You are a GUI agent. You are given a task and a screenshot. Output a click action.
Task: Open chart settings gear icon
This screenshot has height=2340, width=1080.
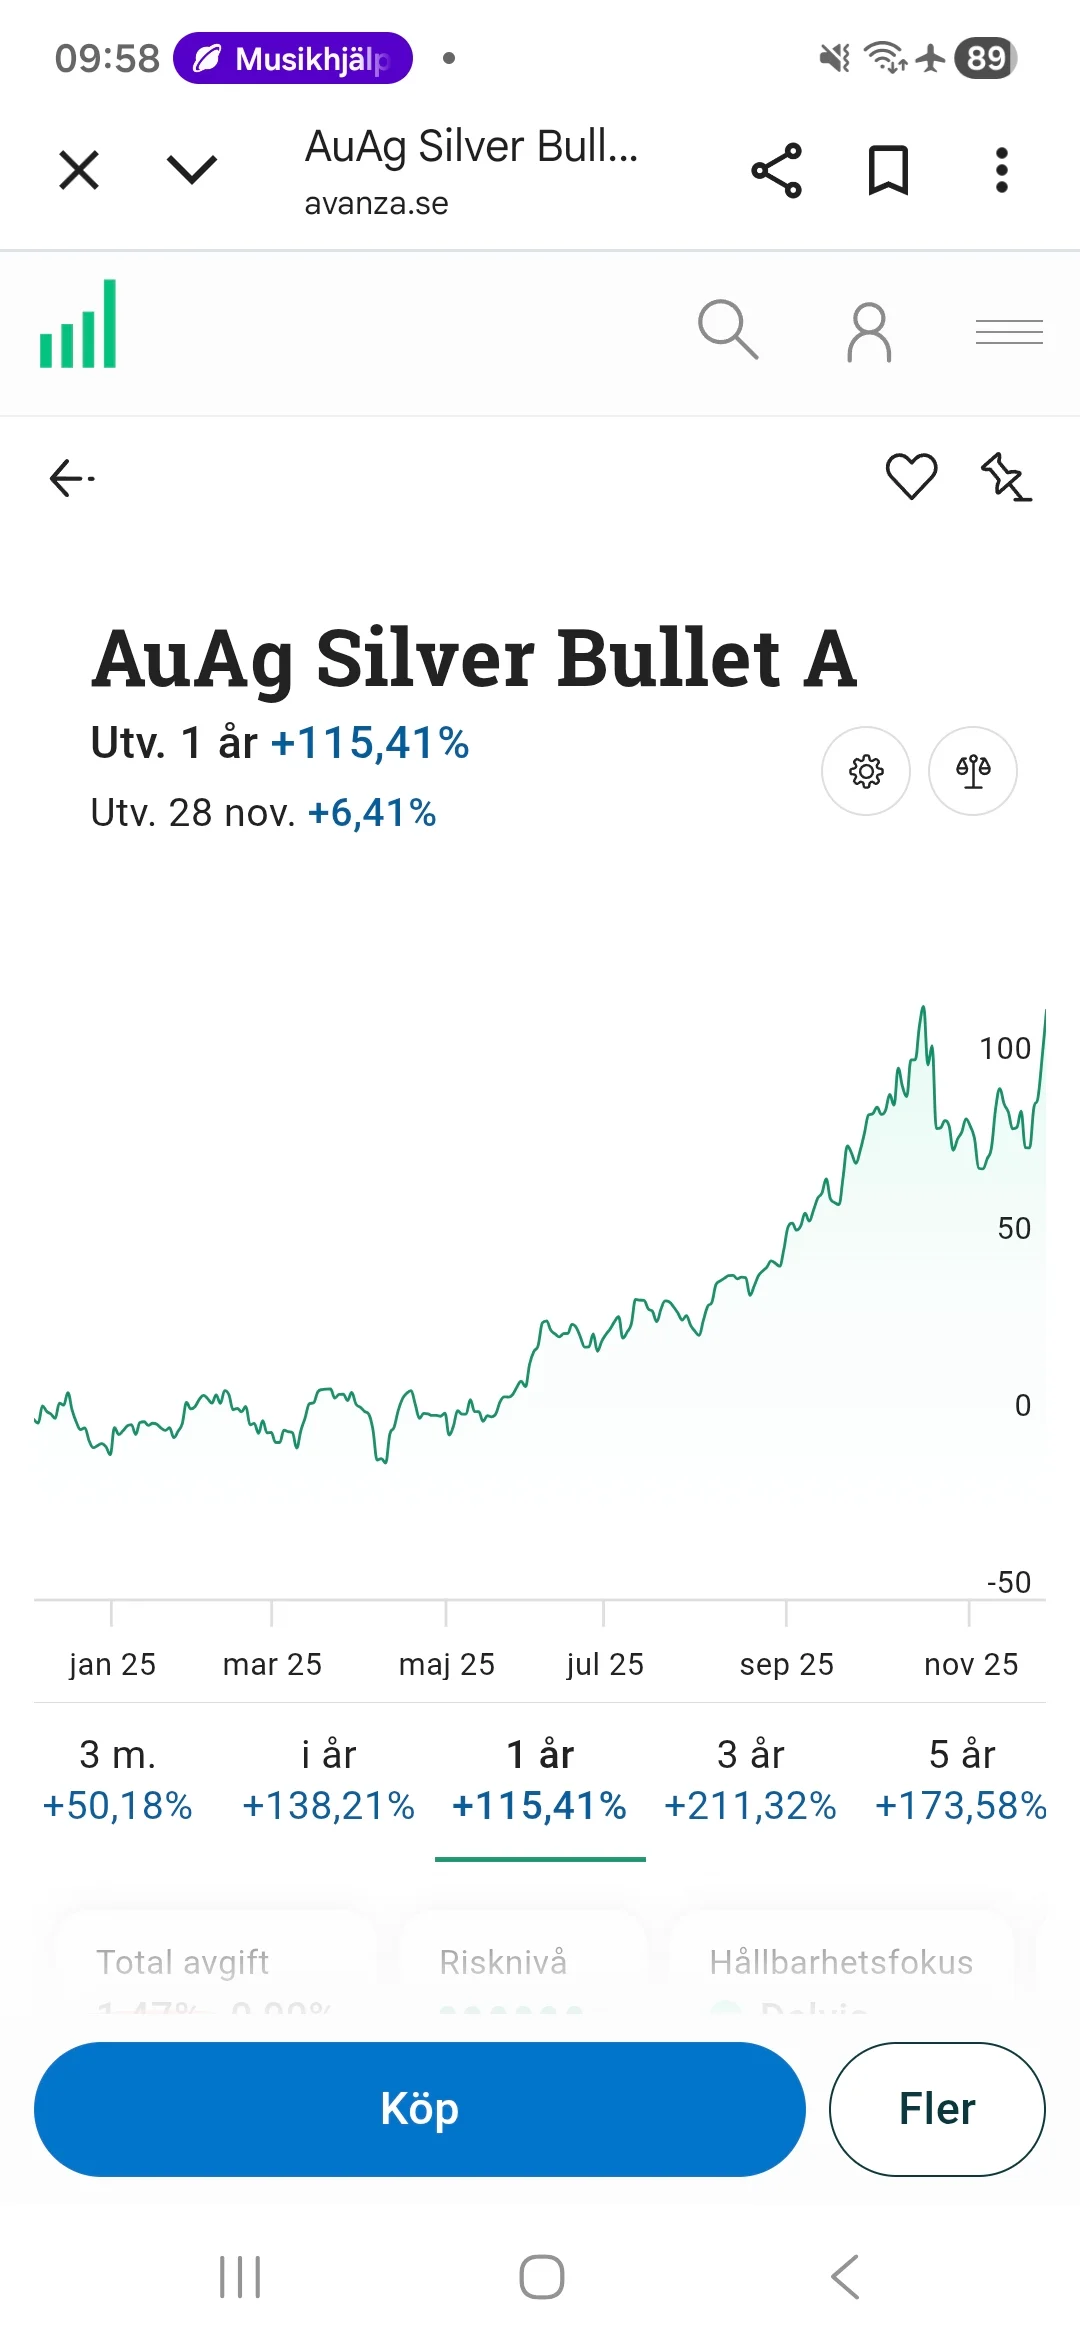click(x=866, y=771)
